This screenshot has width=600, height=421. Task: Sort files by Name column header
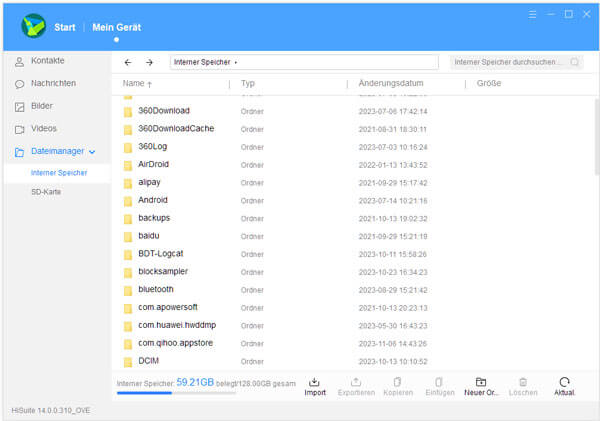(134, 84)
